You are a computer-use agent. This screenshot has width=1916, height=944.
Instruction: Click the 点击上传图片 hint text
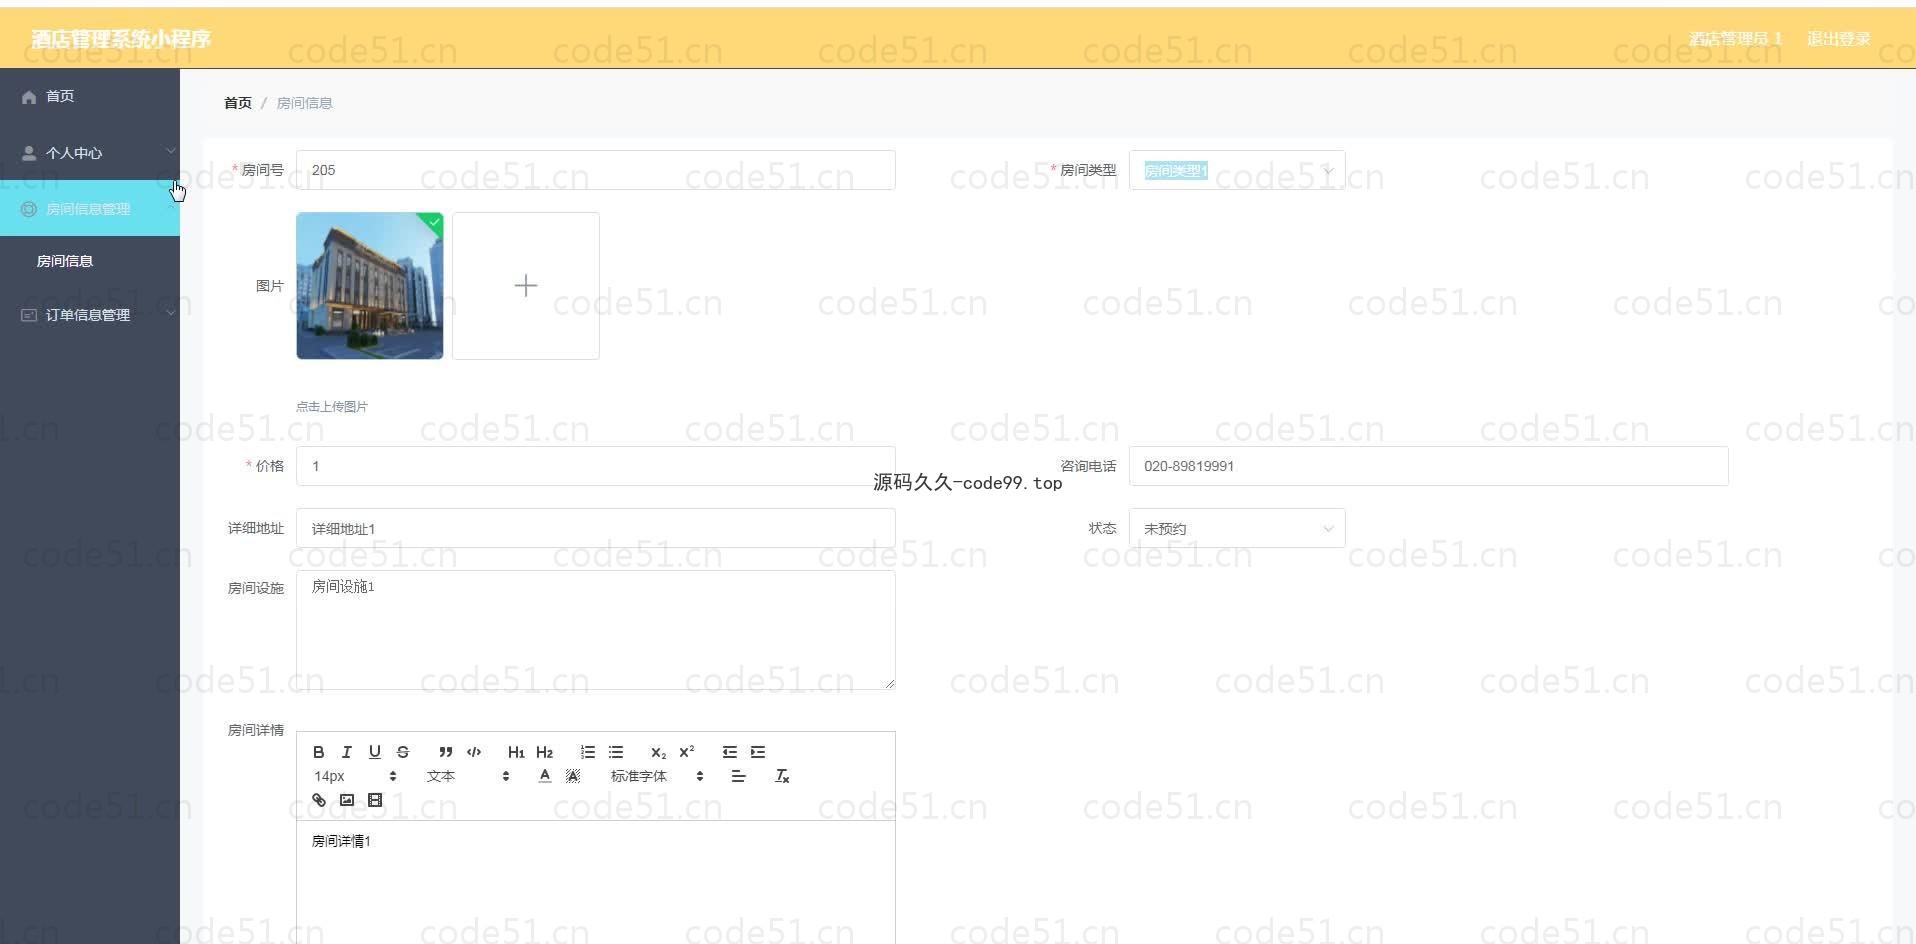(332, 407)
